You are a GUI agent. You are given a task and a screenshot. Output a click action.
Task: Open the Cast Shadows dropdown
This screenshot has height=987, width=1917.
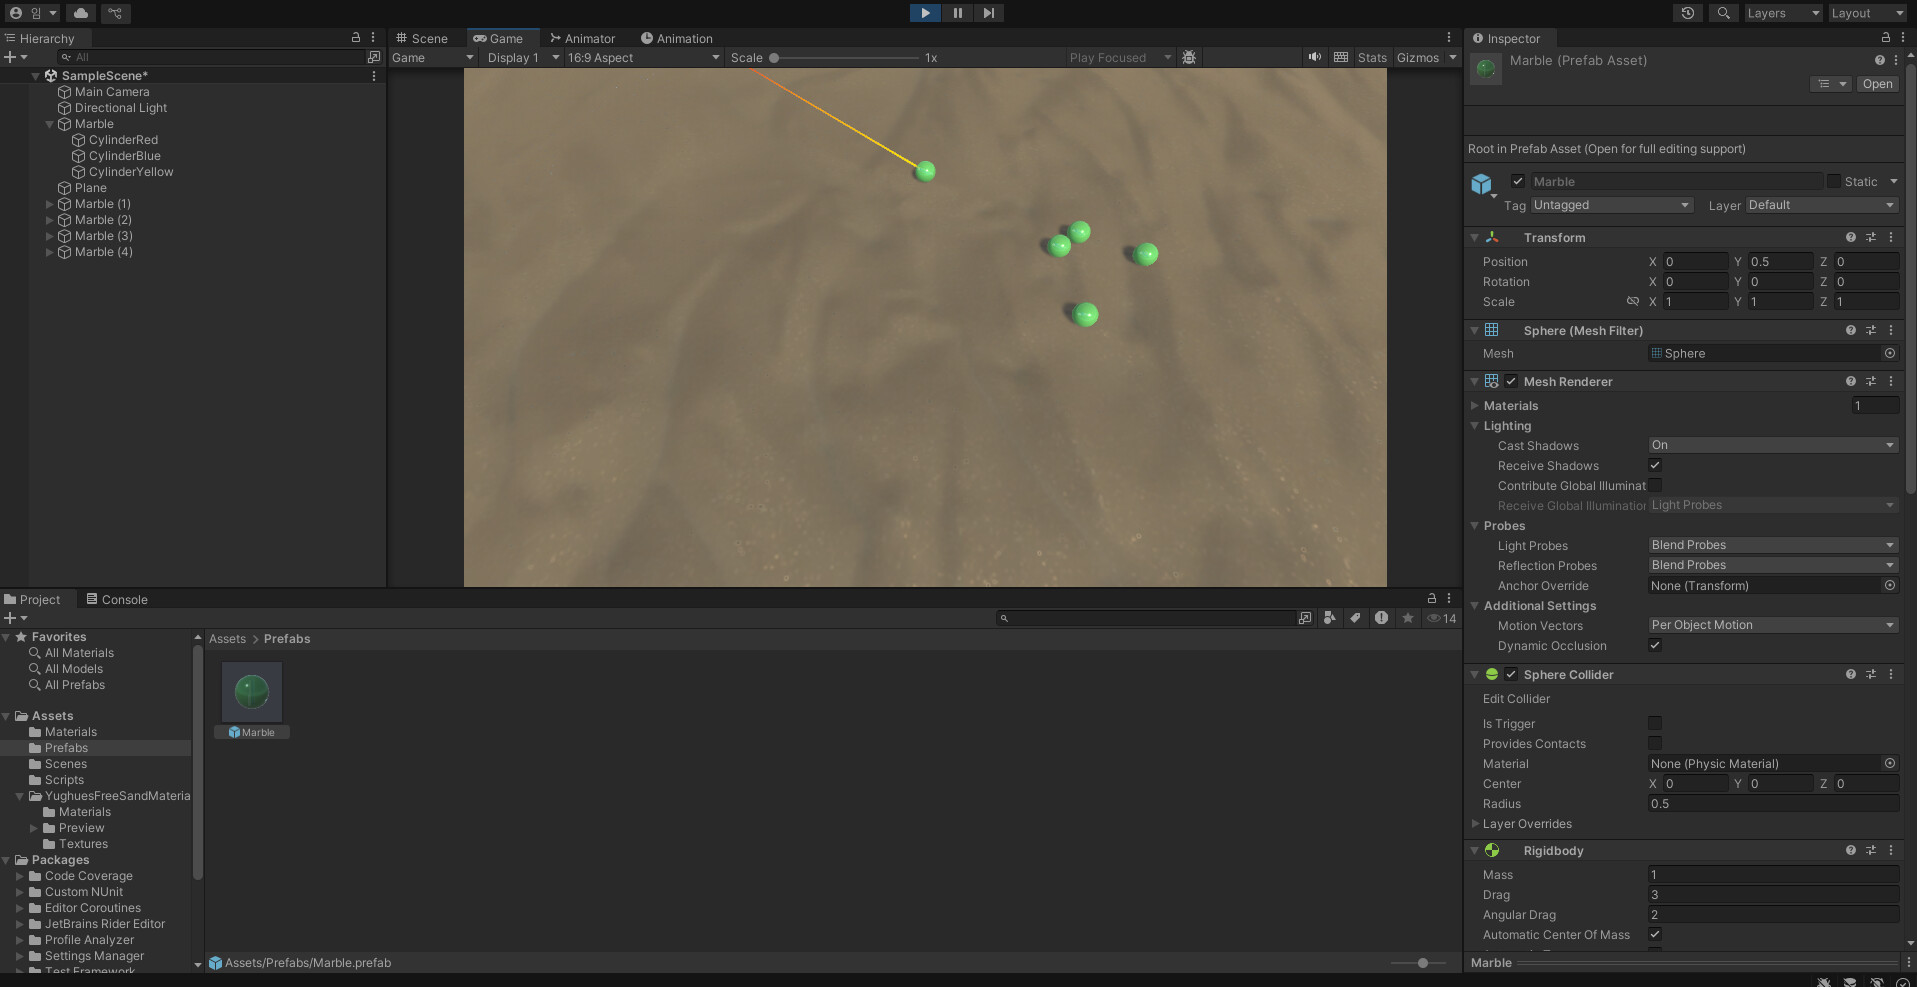pos(1772,445)
